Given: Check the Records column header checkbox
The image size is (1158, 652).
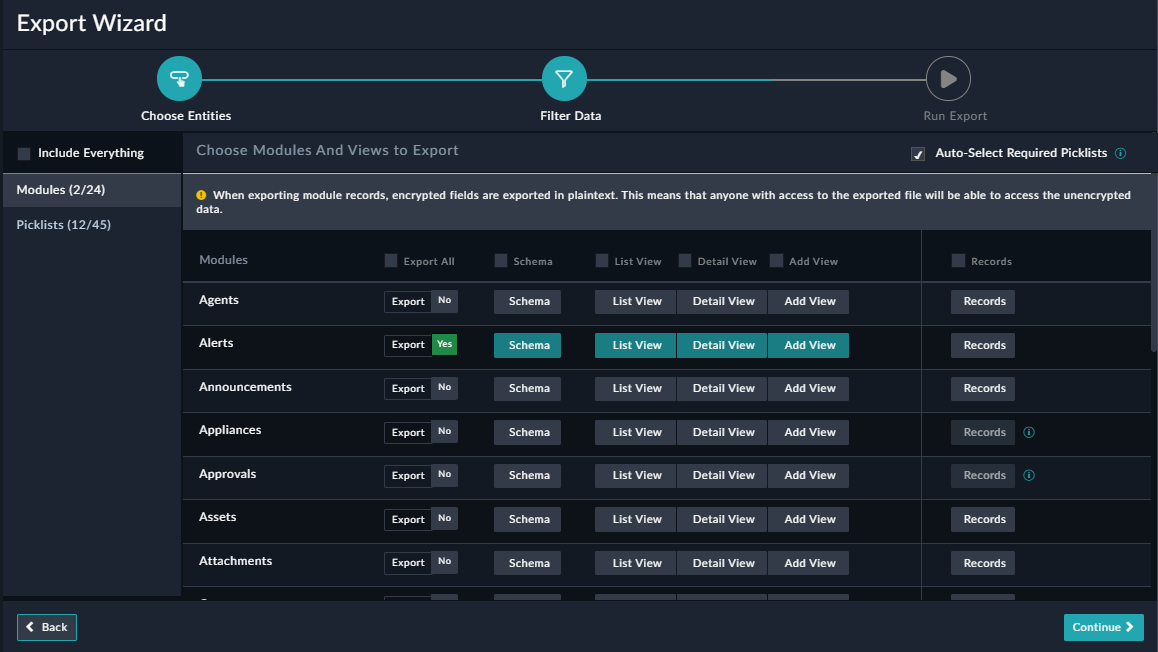Looking at the screenshot, I should point(956,261).
